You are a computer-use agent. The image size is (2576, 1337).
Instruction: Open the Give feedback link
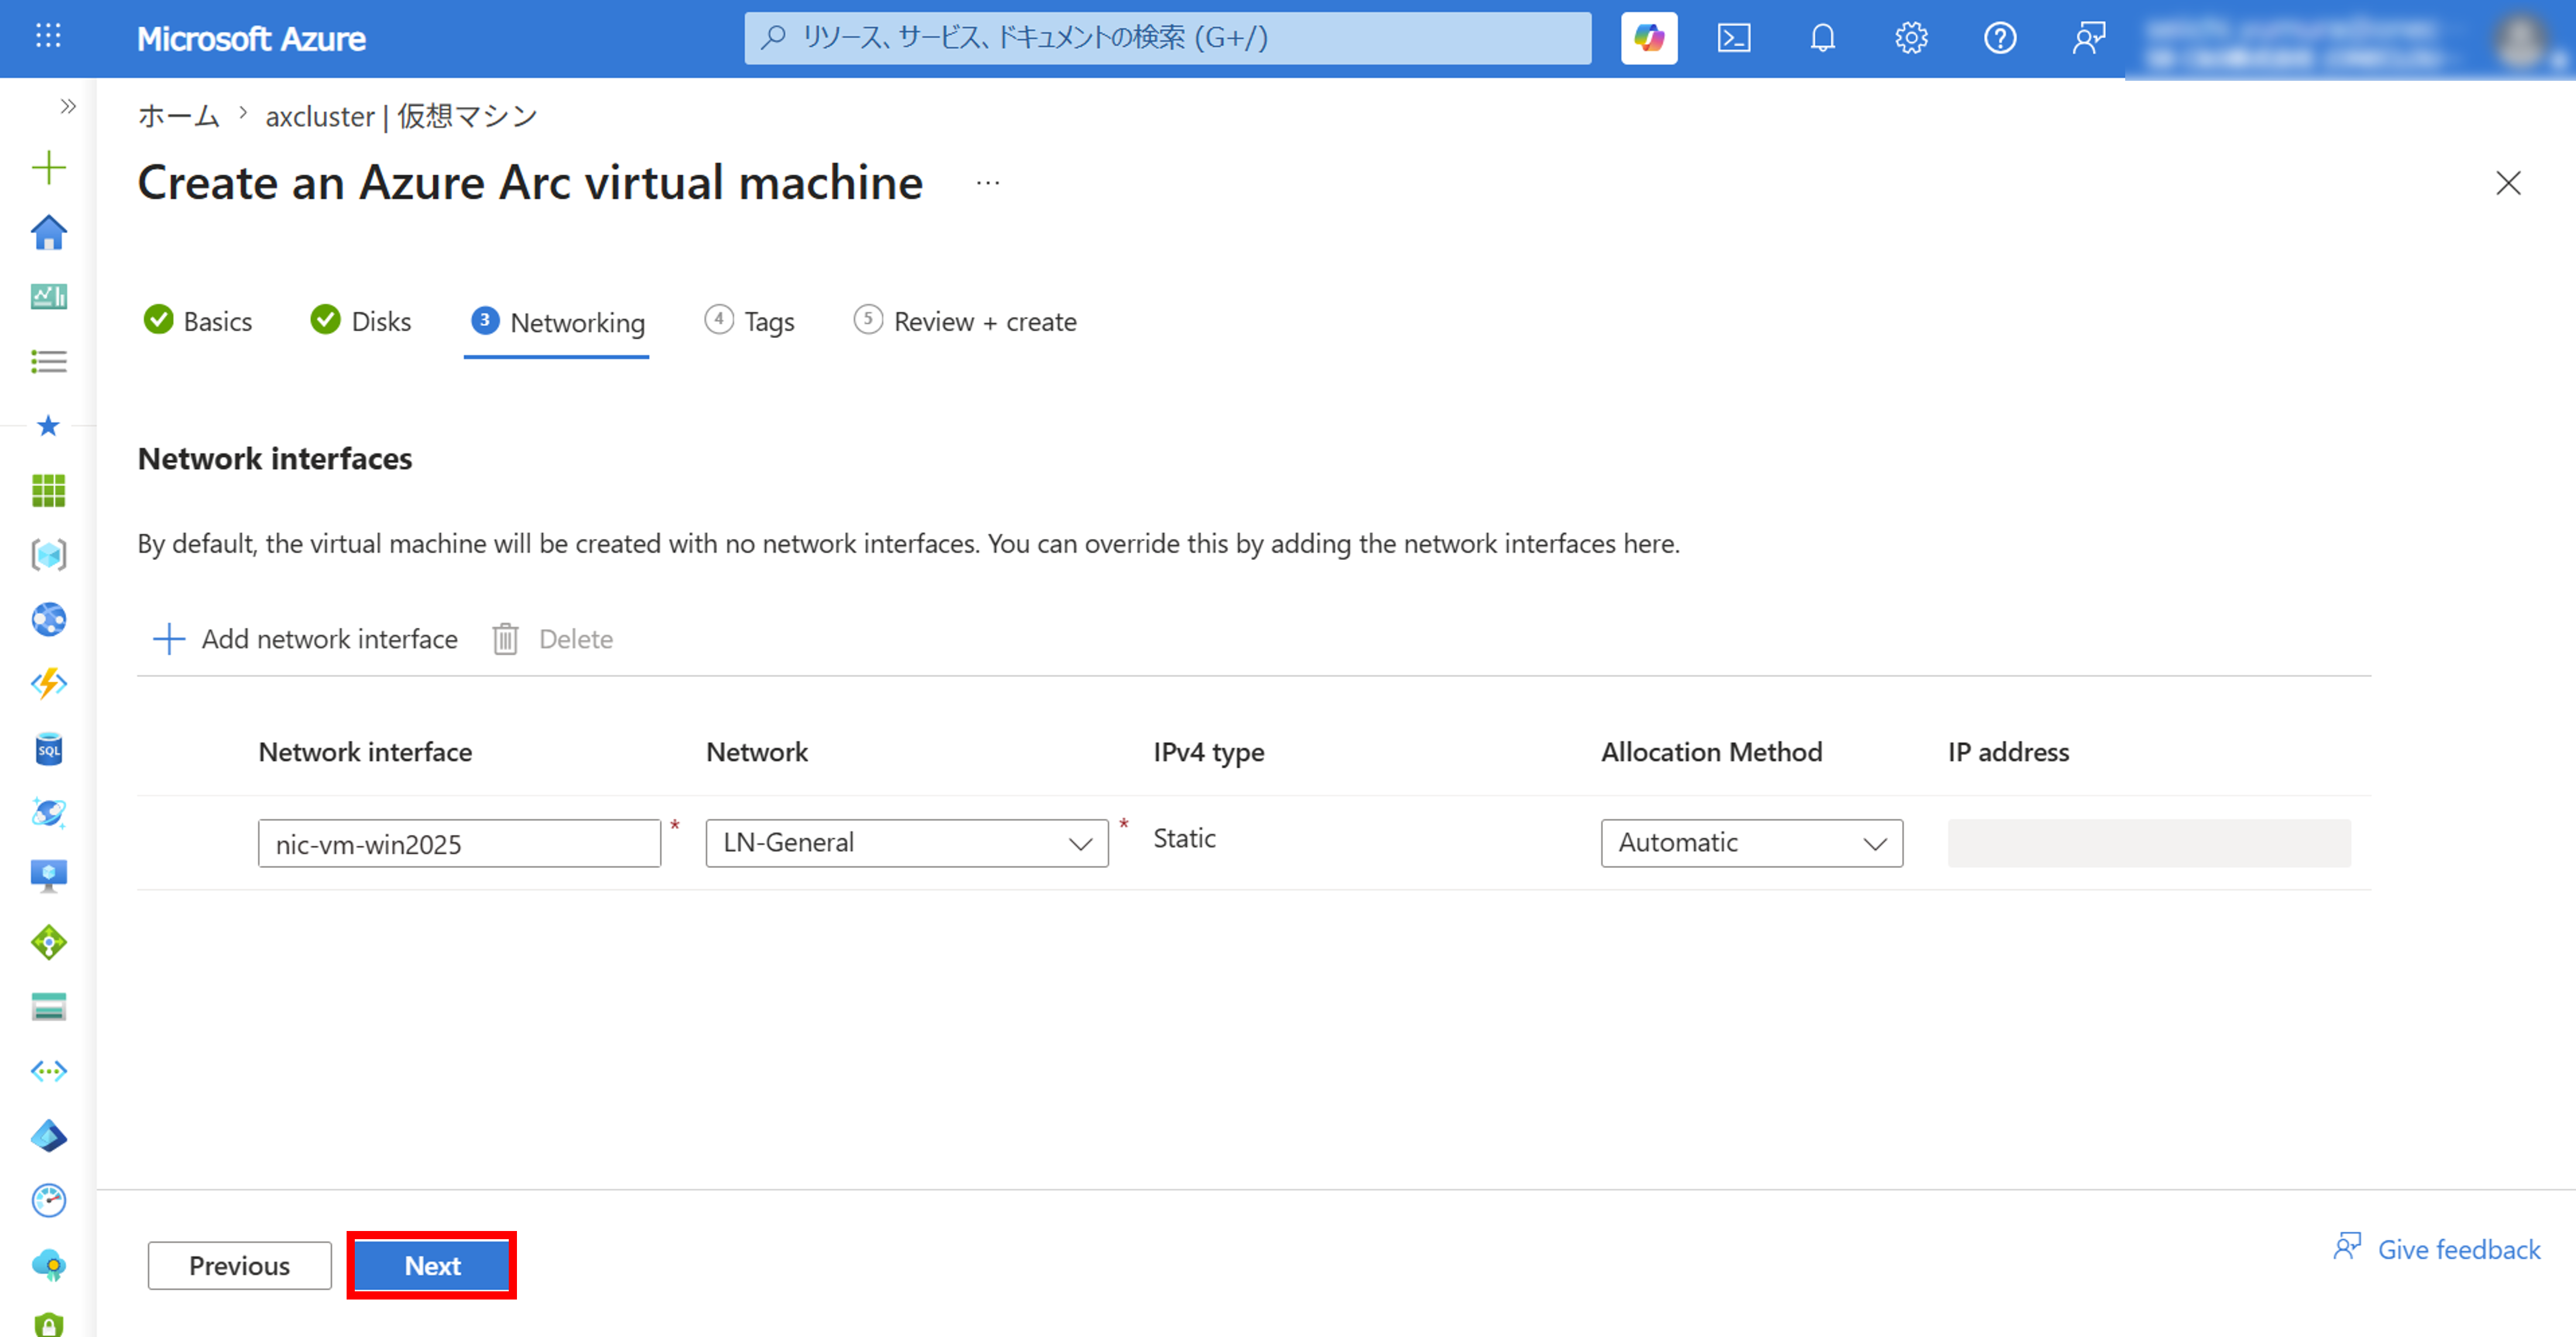point(2437,1249)
